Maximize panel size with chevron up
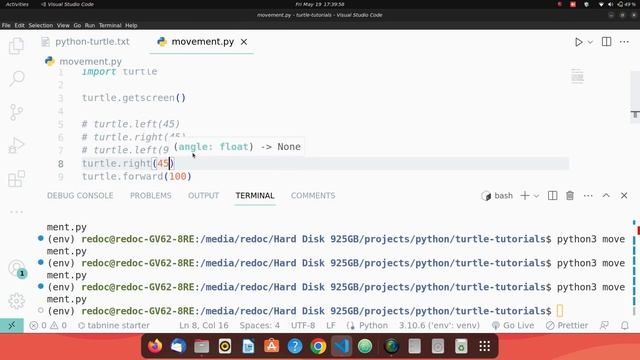 click(606, 196)
